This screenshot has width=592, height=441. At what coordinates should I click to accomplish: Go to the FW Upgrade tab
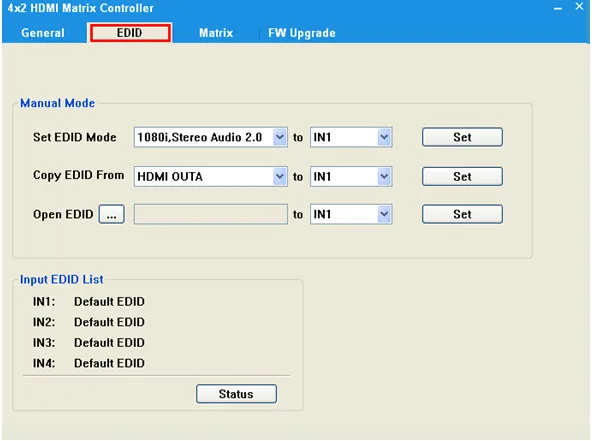[x=302, y=33]
